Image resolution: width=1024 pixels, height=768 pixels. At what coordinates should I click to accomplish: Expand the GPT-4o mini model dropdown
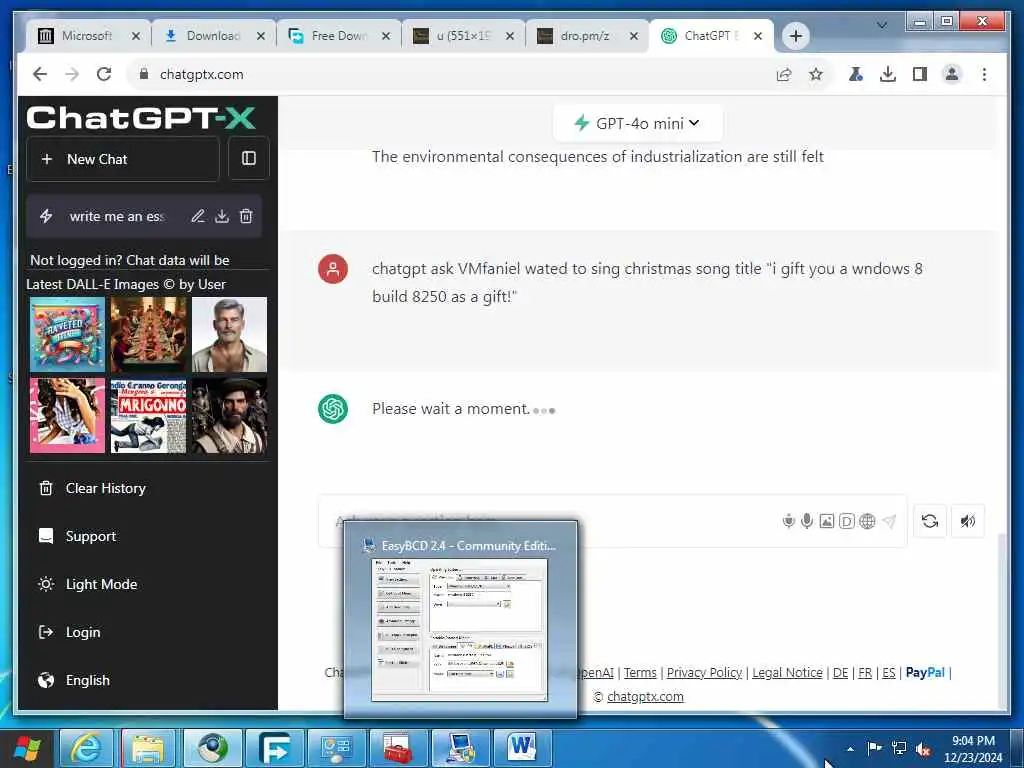(x=637, y=123)
